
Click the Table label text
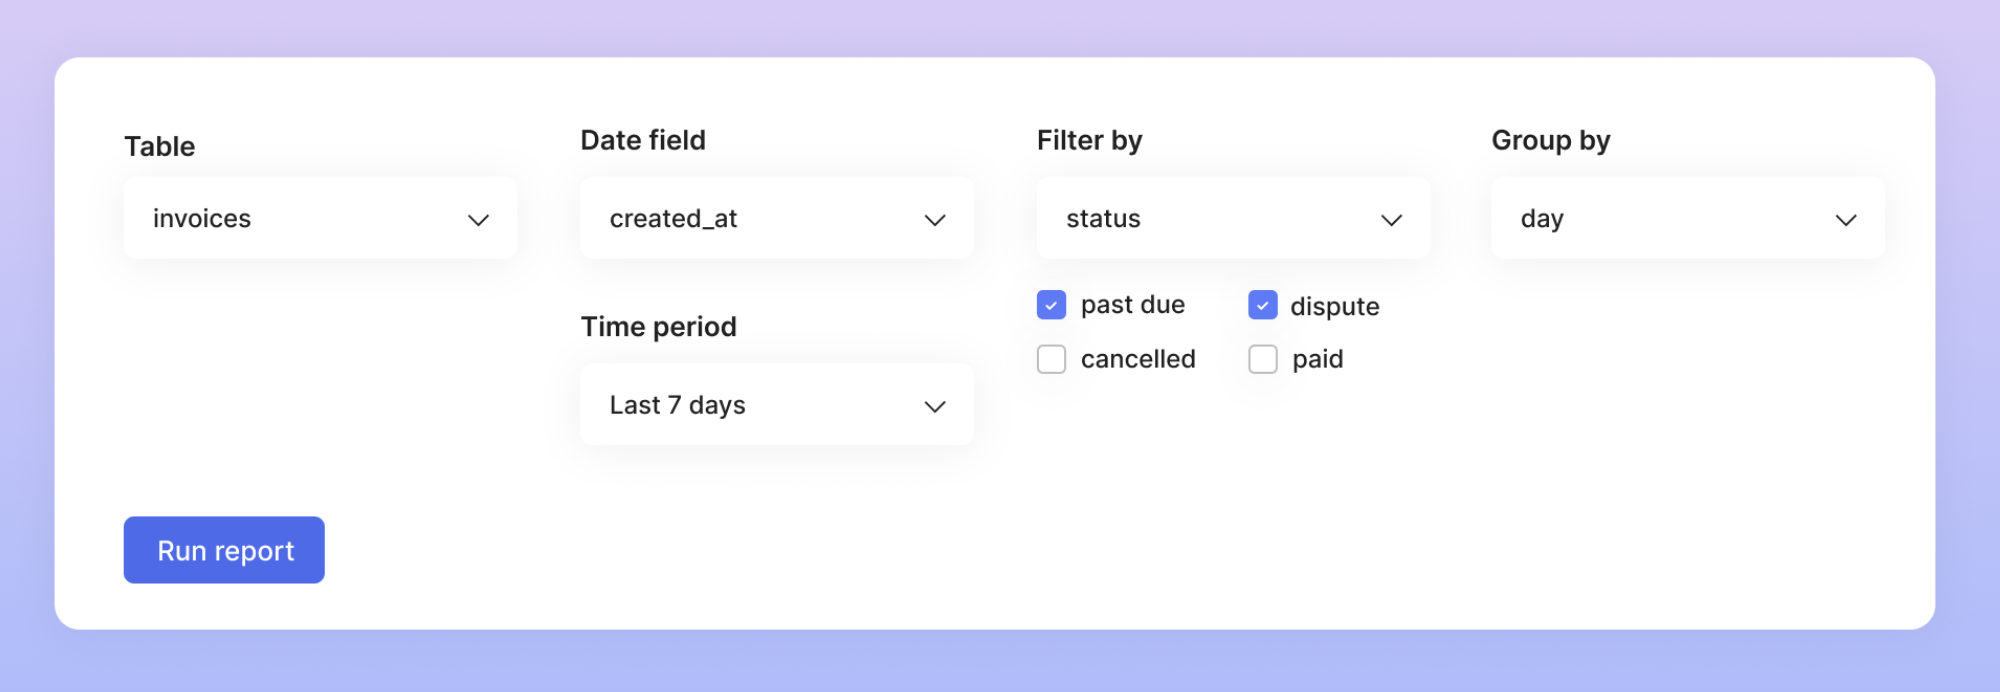pyautogui.click(x=160, y=147)
